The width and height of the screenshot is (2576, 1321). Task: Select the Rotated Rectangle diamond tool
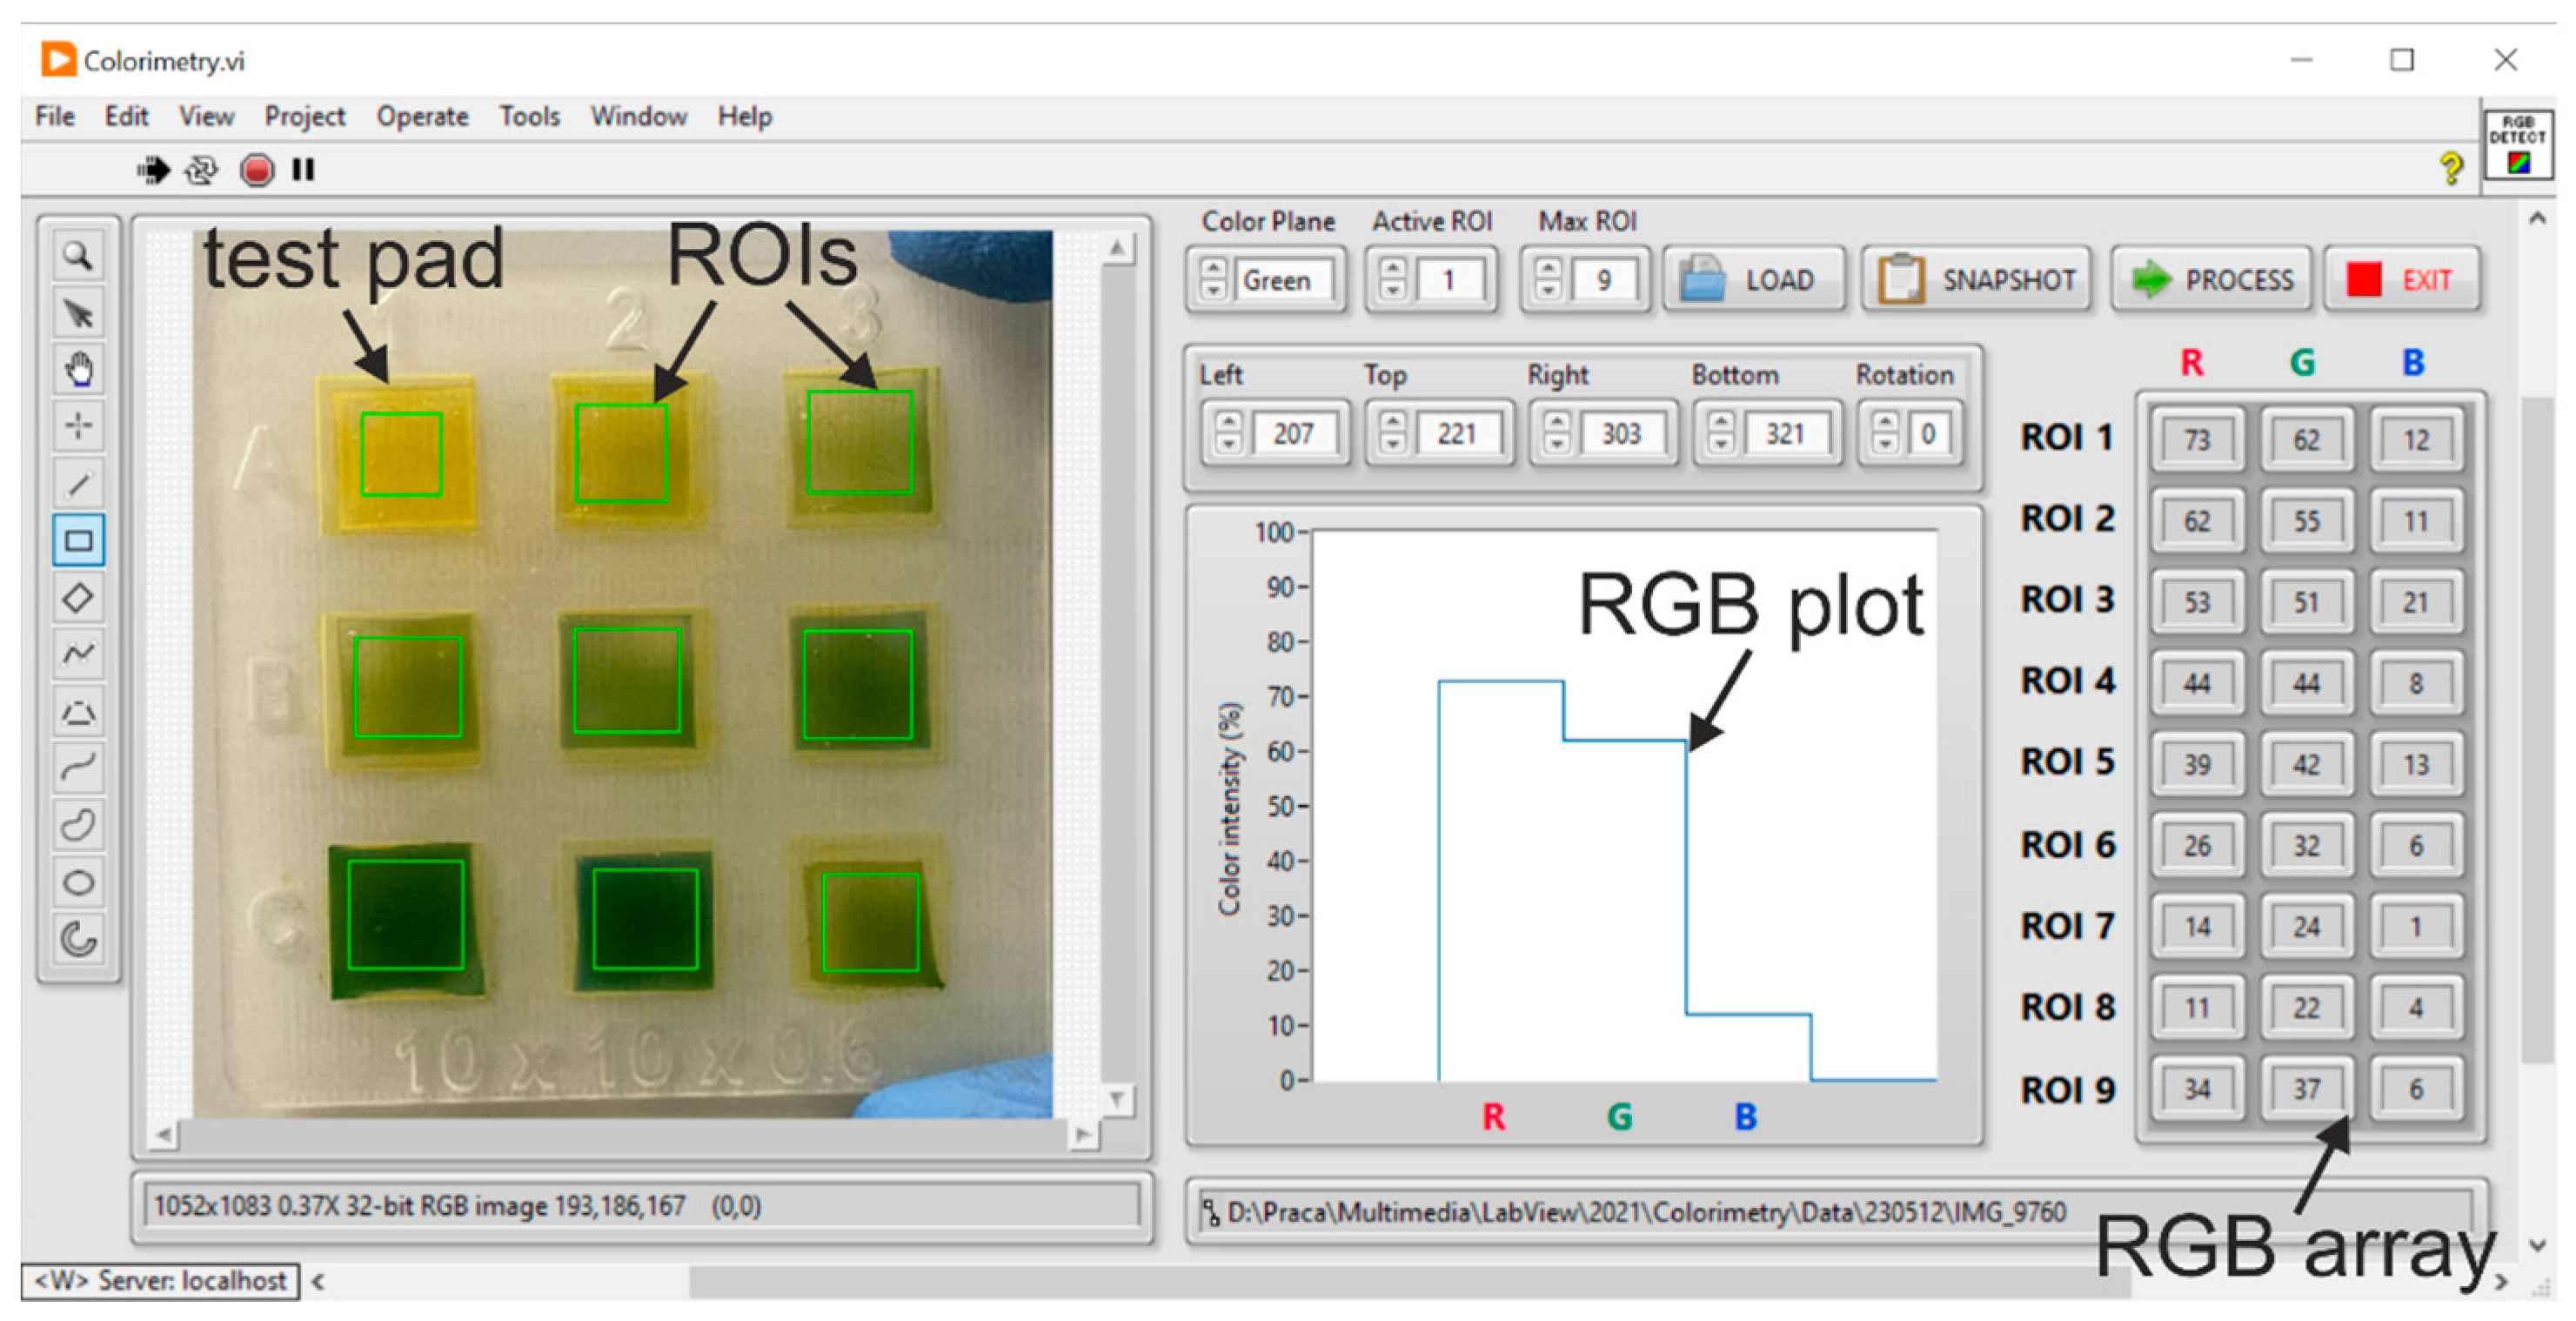(78, 598)
